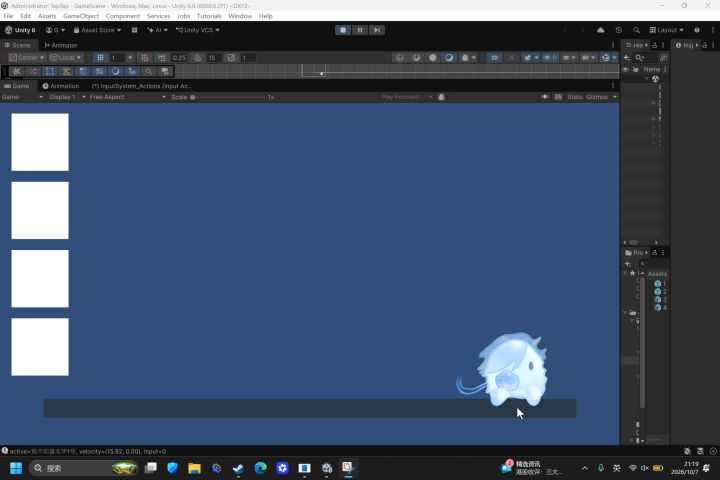Click the Game view Scale slider handle

coord(193,97)
